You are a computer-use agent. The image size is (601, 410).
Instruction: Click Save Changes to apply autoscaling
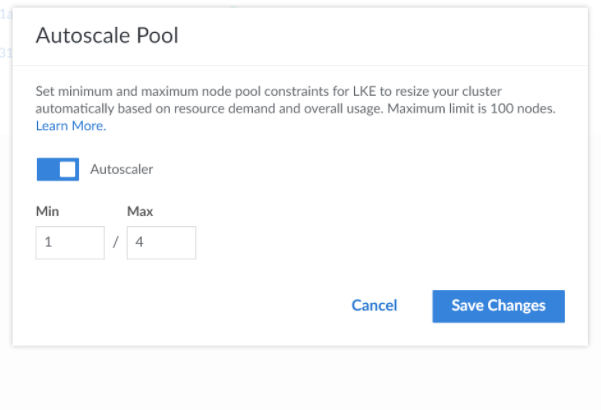click(498, 306)
